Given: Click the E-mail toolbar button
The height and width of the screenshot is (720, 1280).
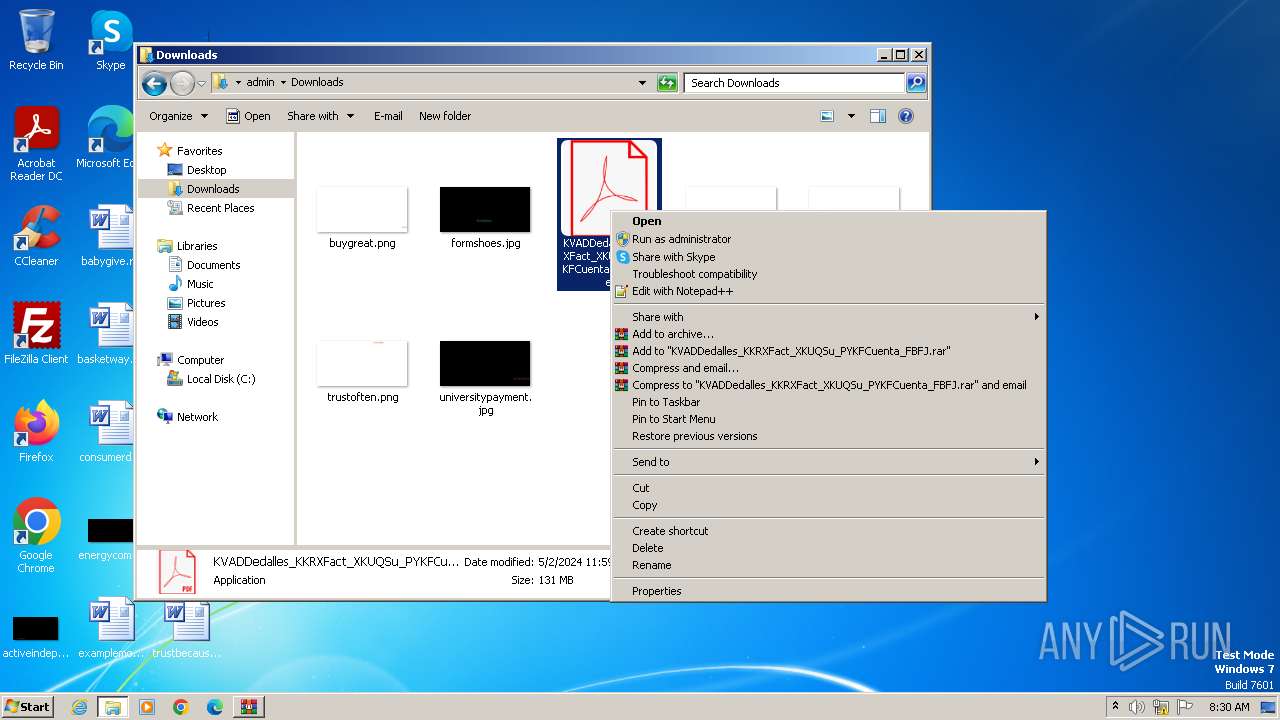Looking at the screenshot, I should [x=388, y=116].
